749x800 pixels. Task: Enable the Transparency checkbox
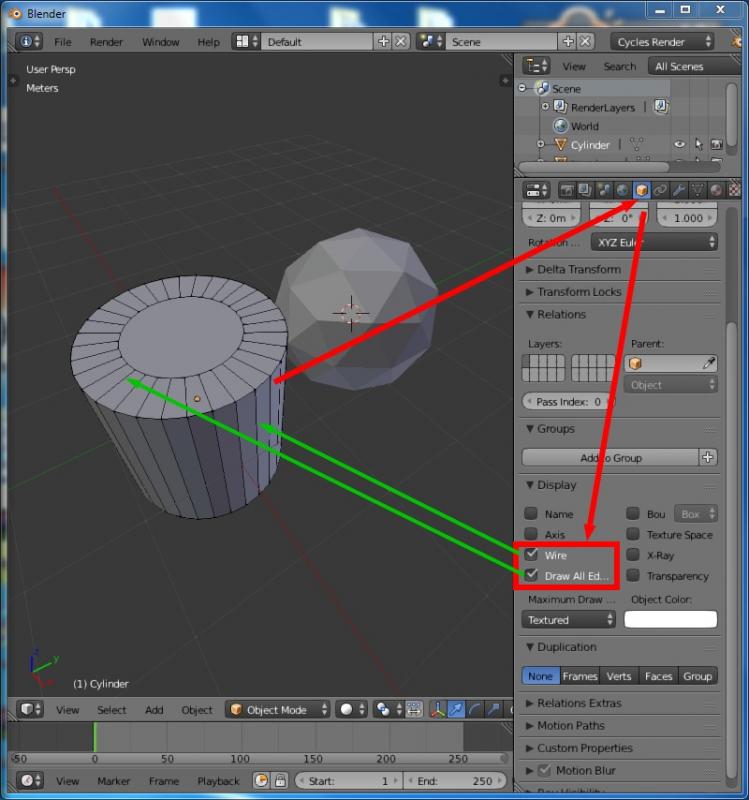point(633,575)
